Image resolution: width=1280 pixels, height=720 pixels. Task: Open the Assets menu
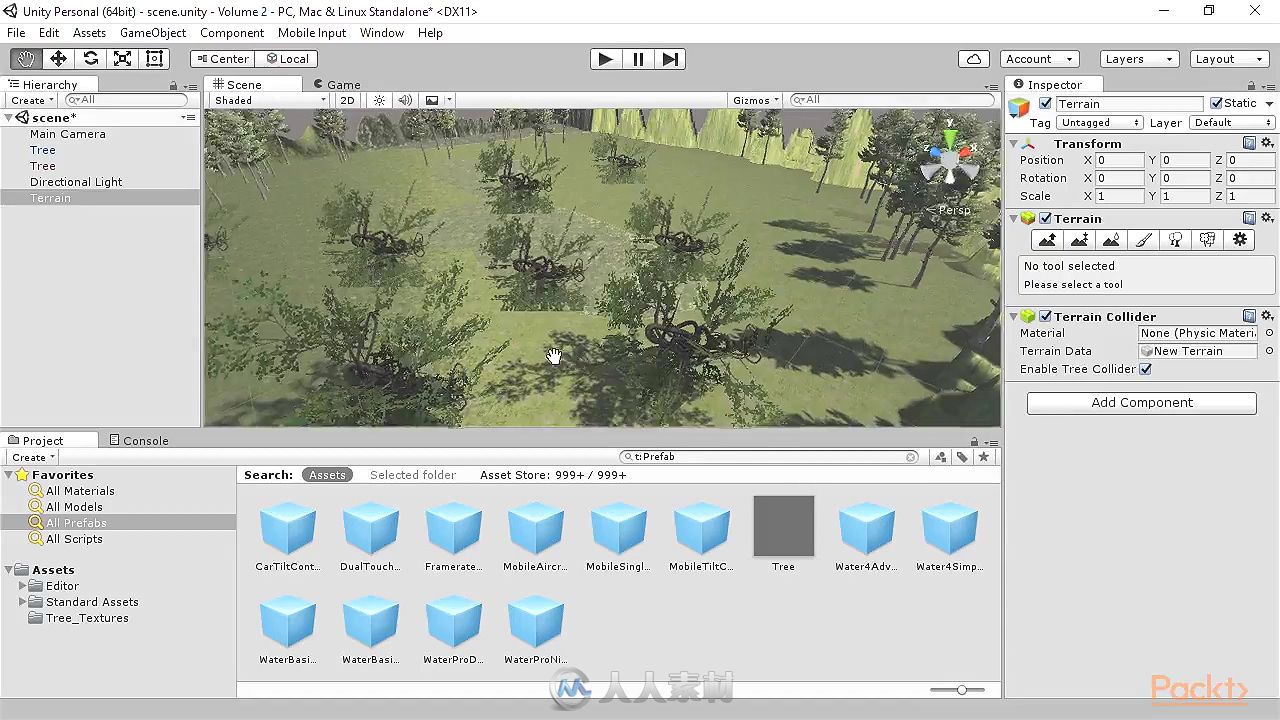click(x=89, y=33)
